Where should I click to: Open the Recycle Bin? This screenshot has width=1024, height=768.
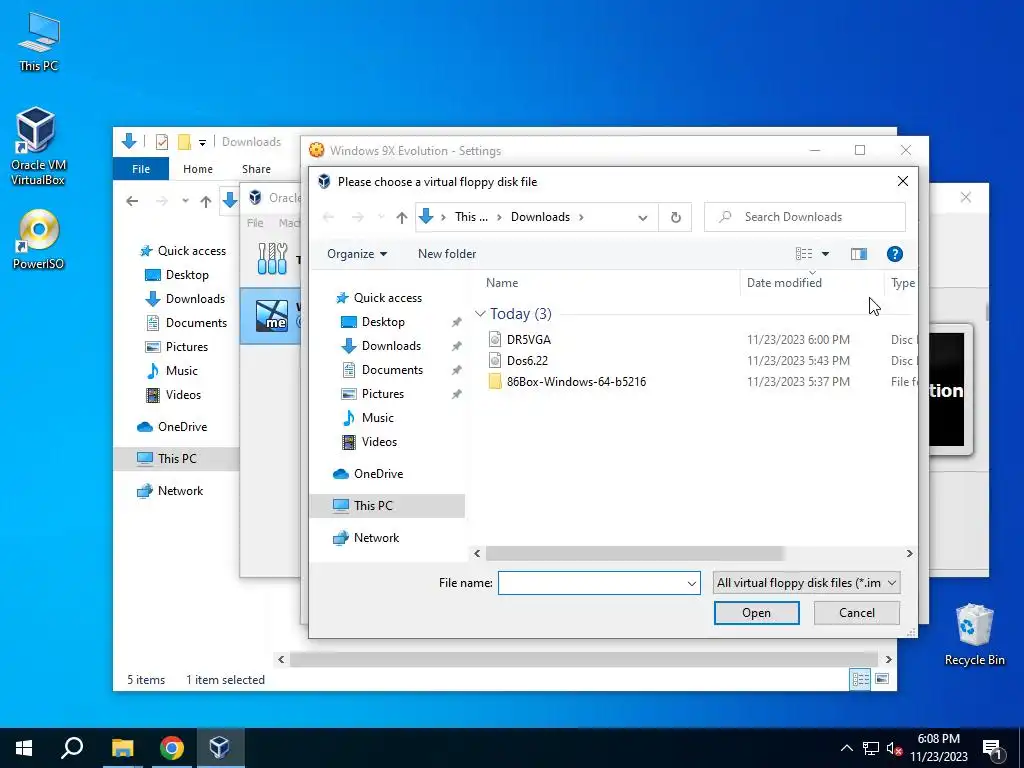coord(974,635)
